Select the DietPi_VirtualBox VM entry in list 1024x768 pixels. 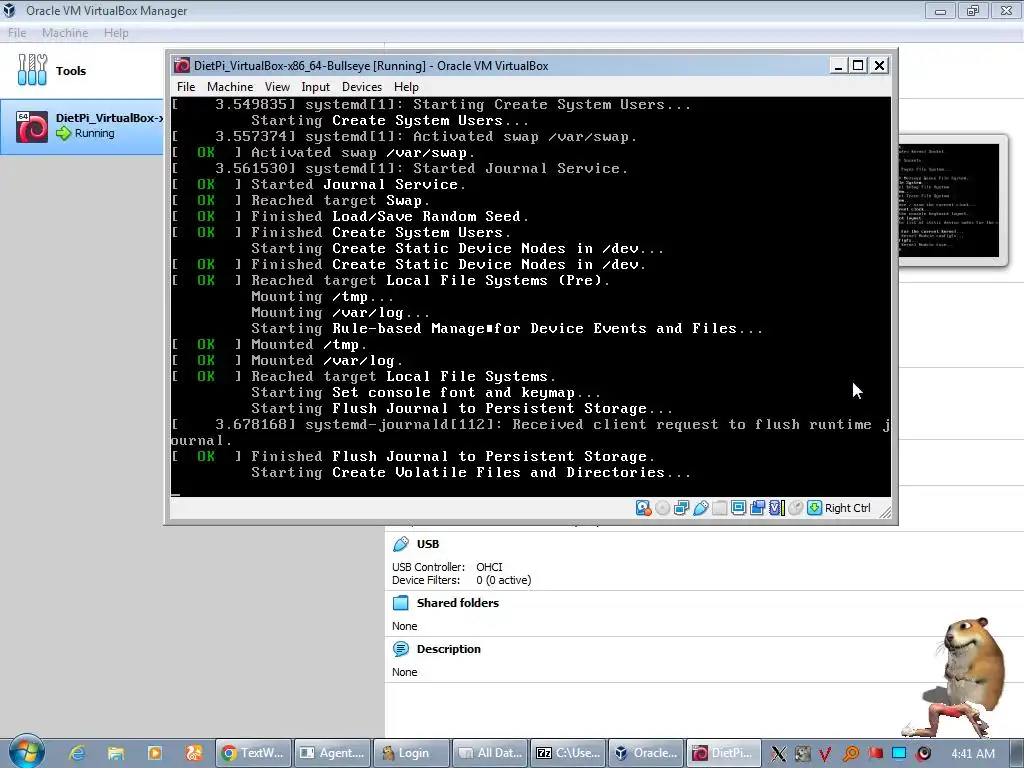pos(82,127)
